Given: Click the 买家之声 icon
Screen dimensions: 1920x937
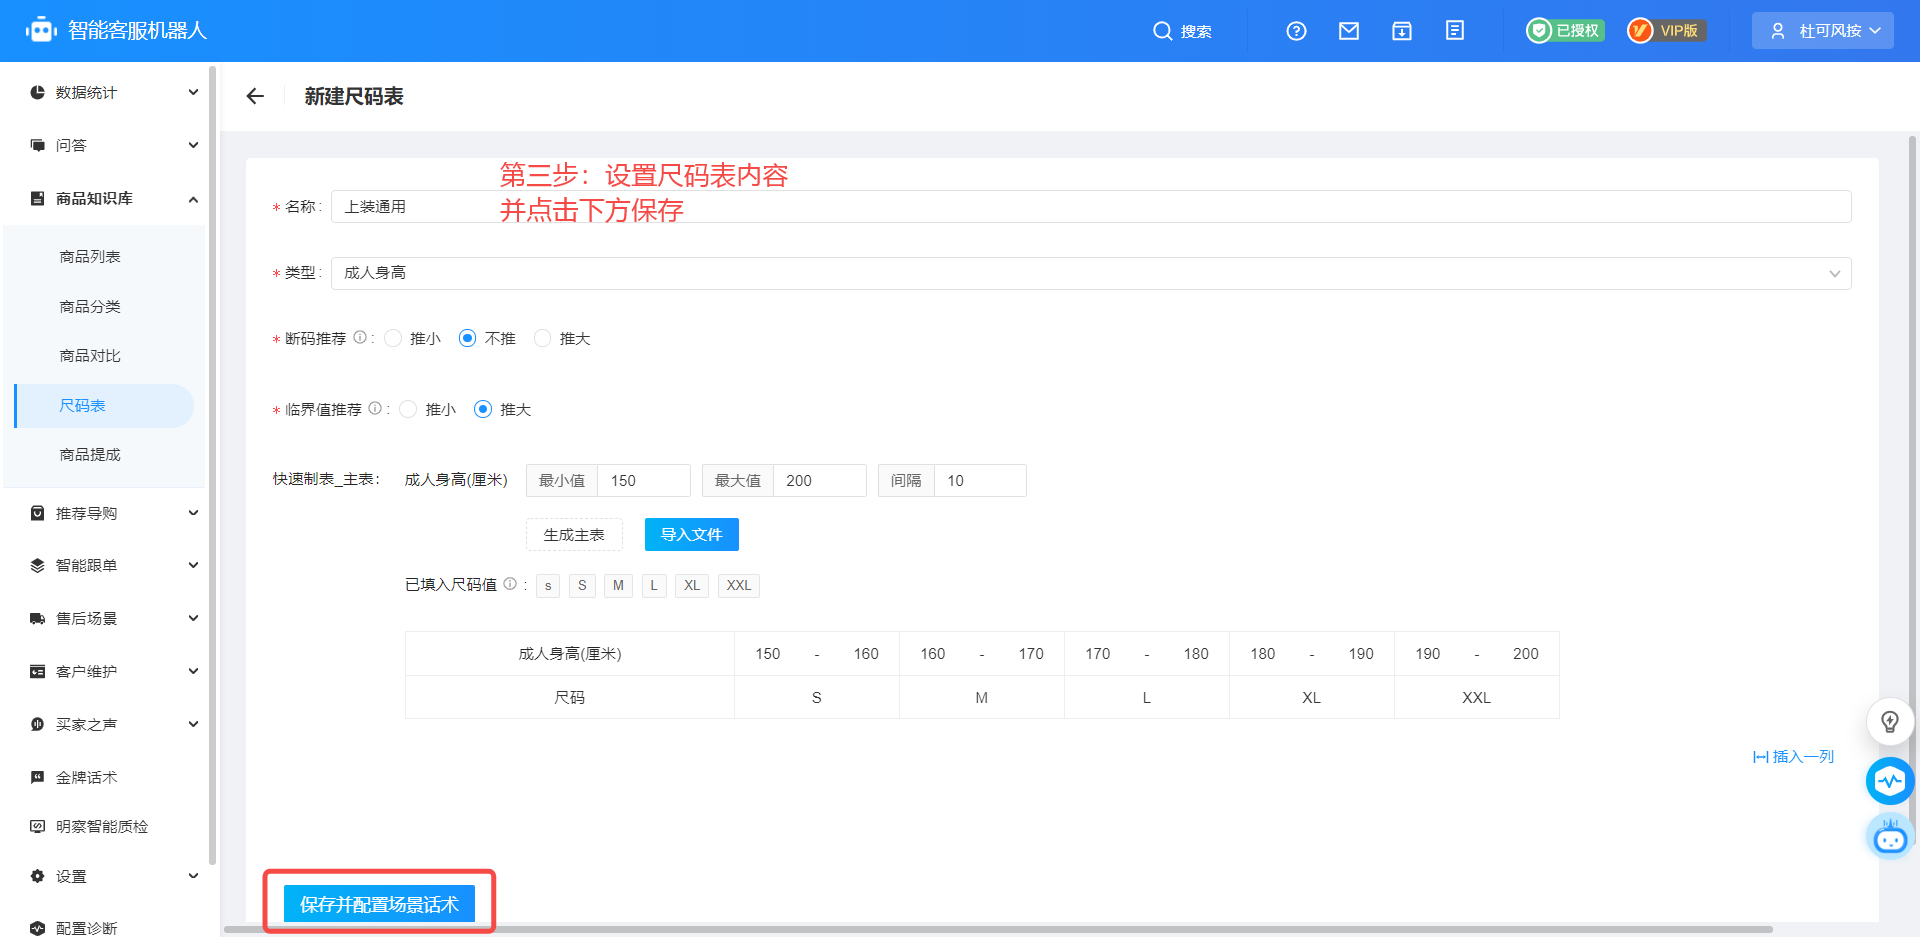Looking at the screenshot, I should click(37, 724).
